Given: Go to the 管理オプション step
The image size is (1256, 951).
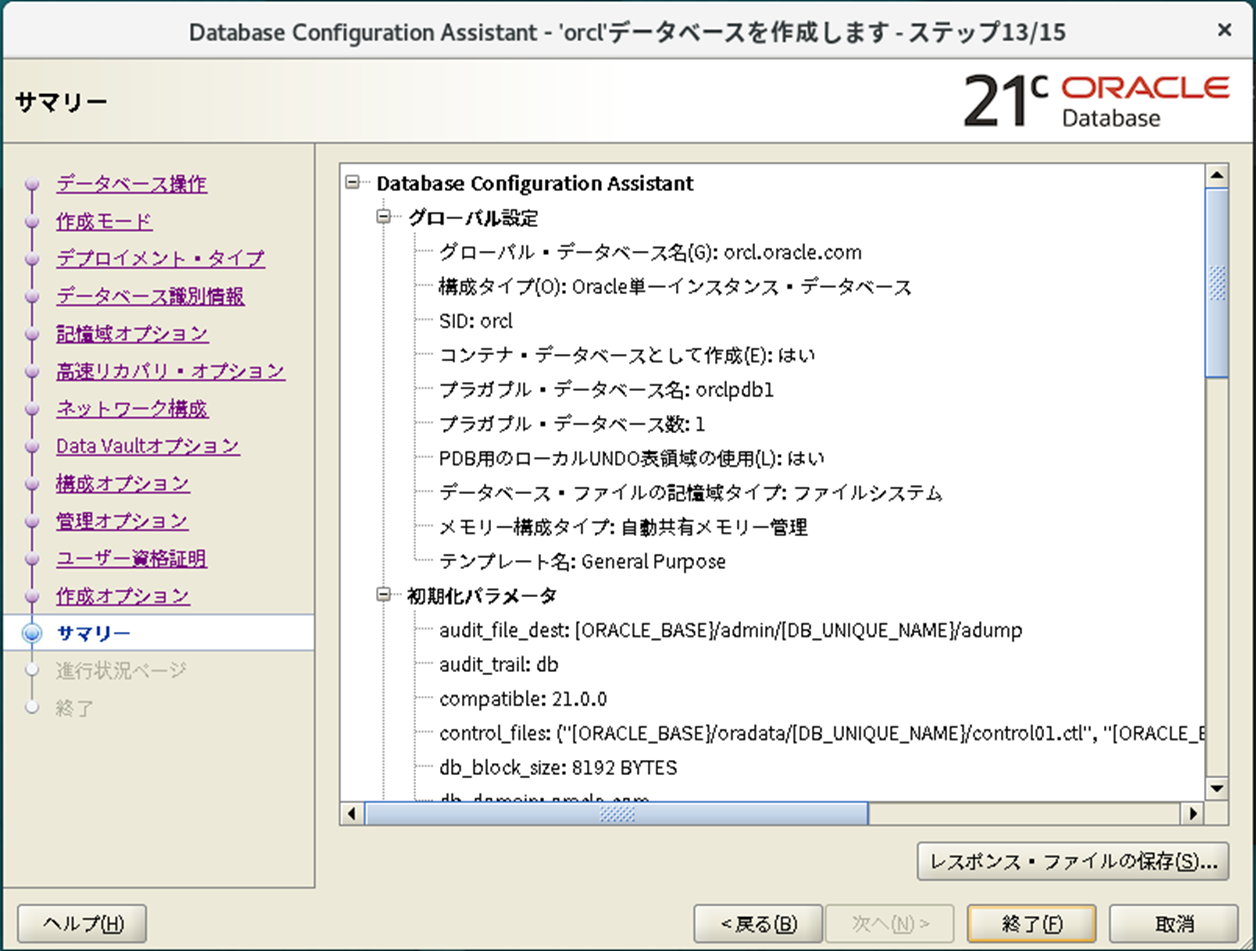Looking at the screenshot, I should click(122, 521).
